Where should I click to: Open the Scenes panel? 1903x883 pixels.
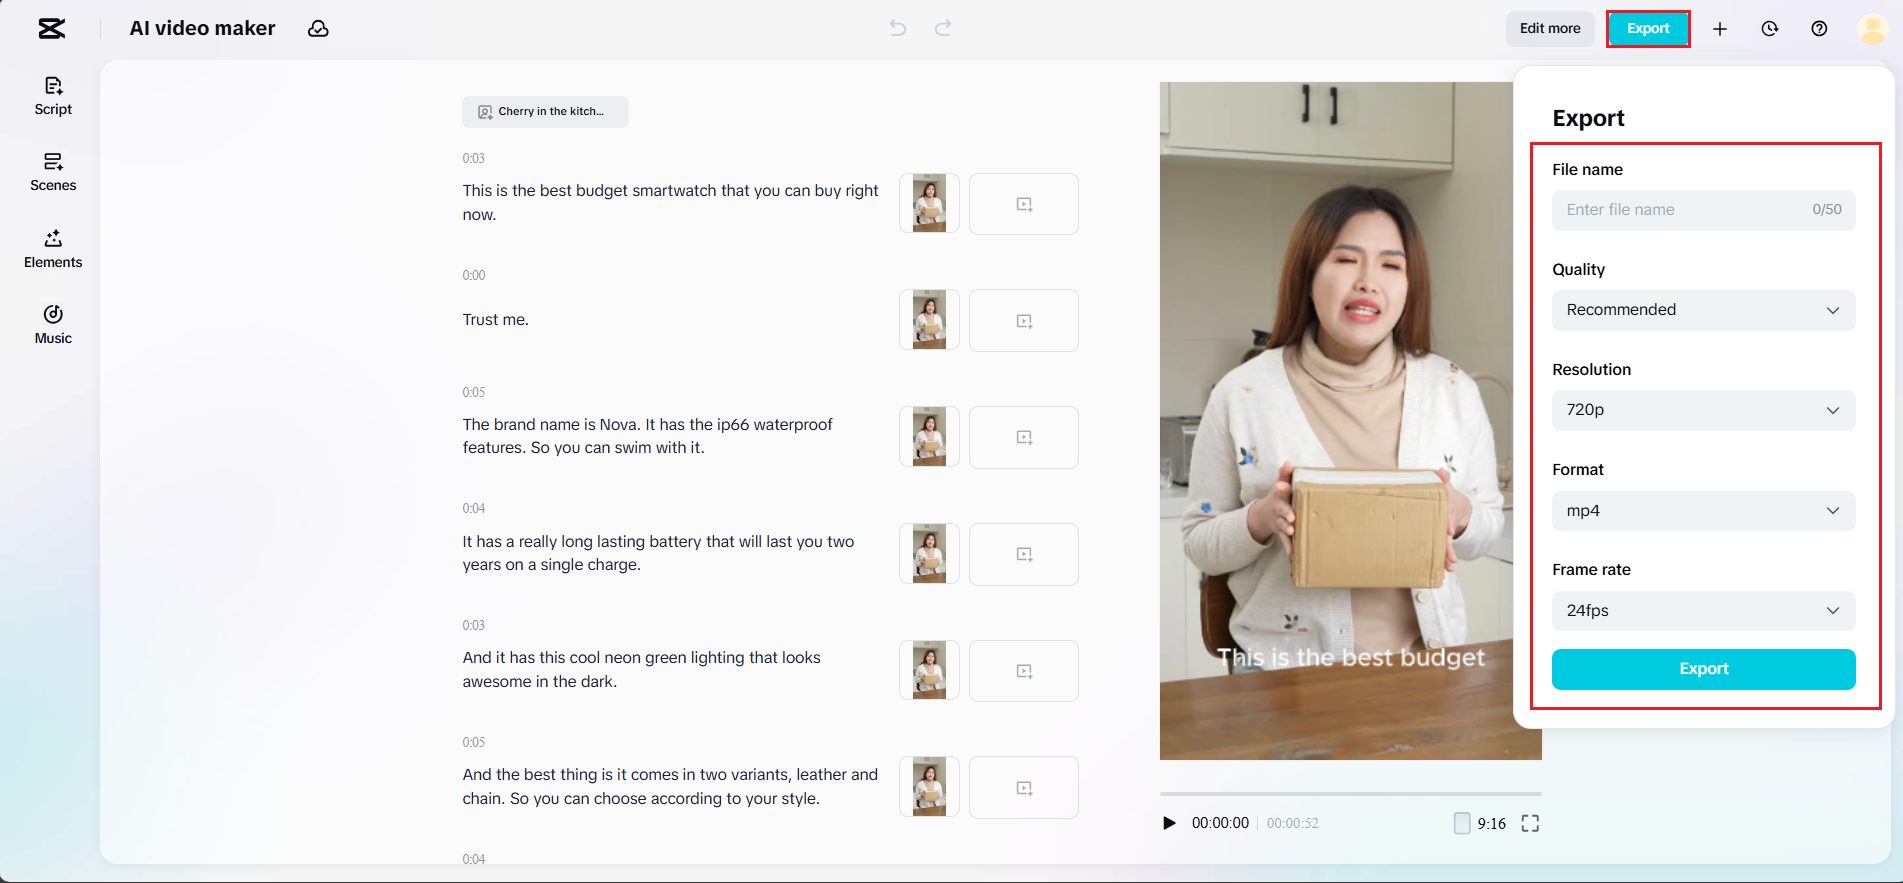tap(53, 172)
